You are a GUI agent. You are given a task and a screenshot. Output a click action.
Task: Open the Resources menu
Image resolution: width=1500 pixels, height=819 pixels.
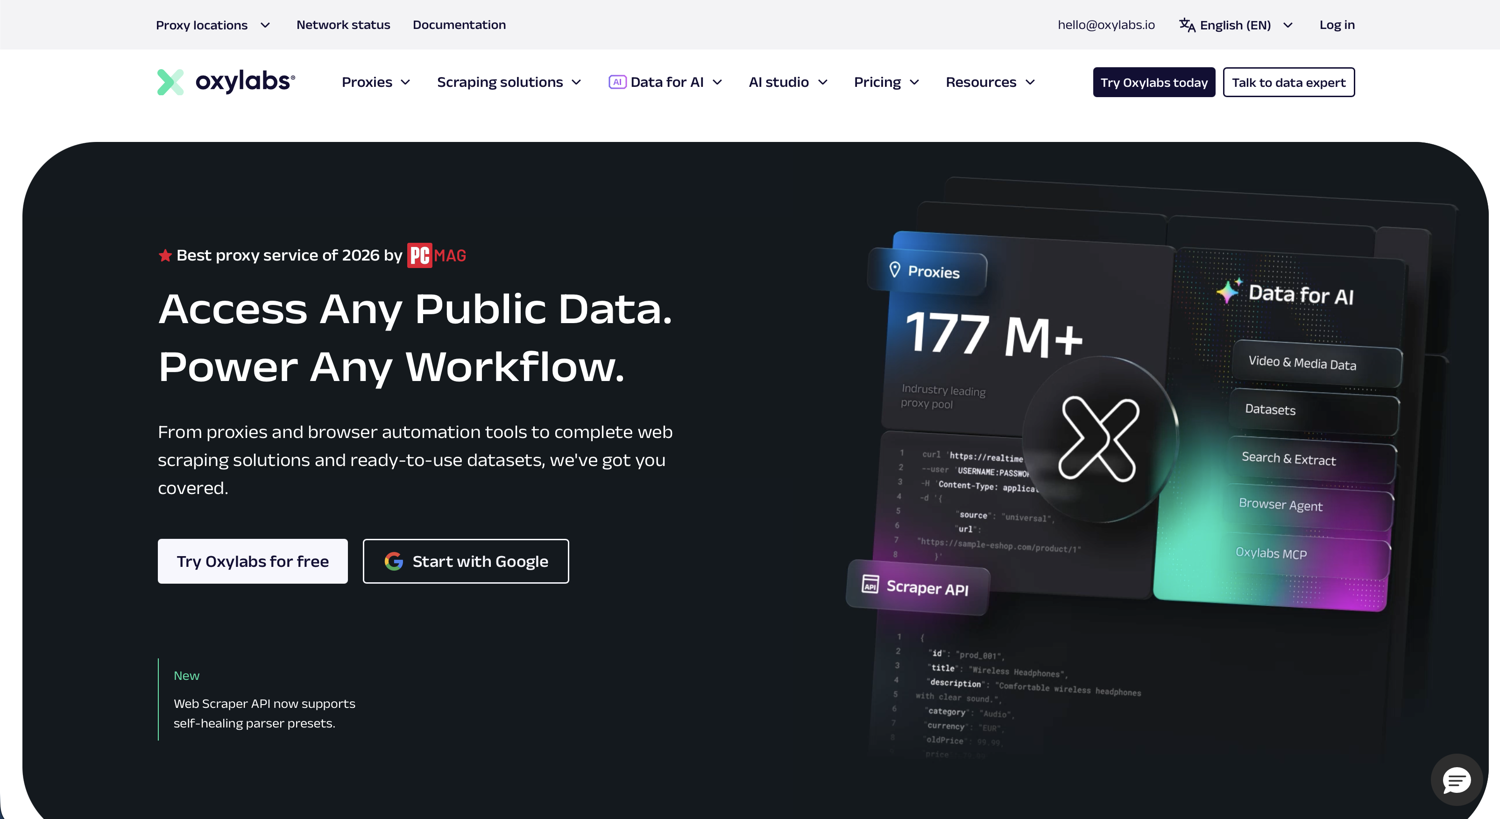(x=990, y=82)
